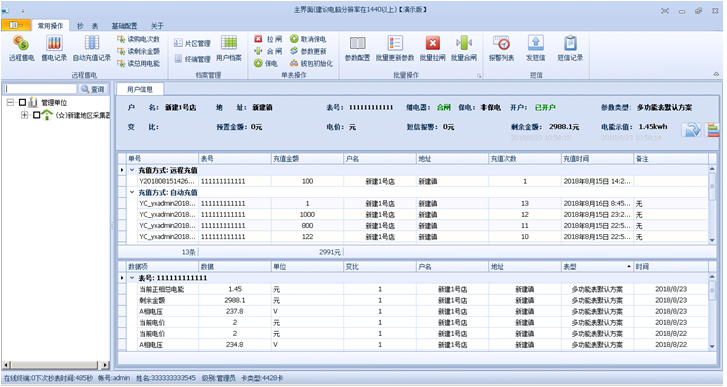727x387 pixels.
Task: Sort by the 数据项 column header
Action: click(x=162, y=266)
